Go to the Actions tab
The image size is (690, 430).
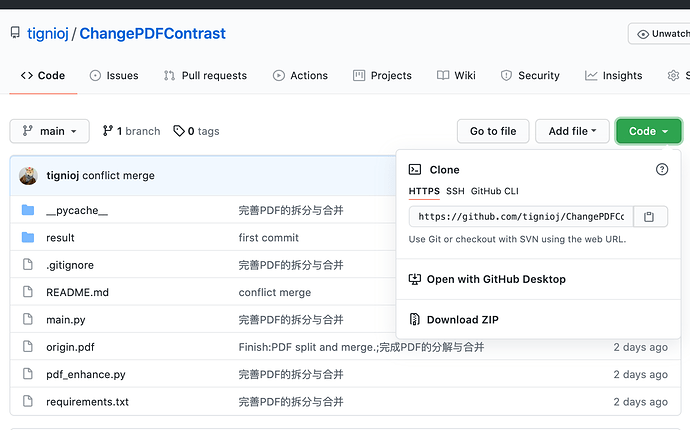(x=300, y=76)
